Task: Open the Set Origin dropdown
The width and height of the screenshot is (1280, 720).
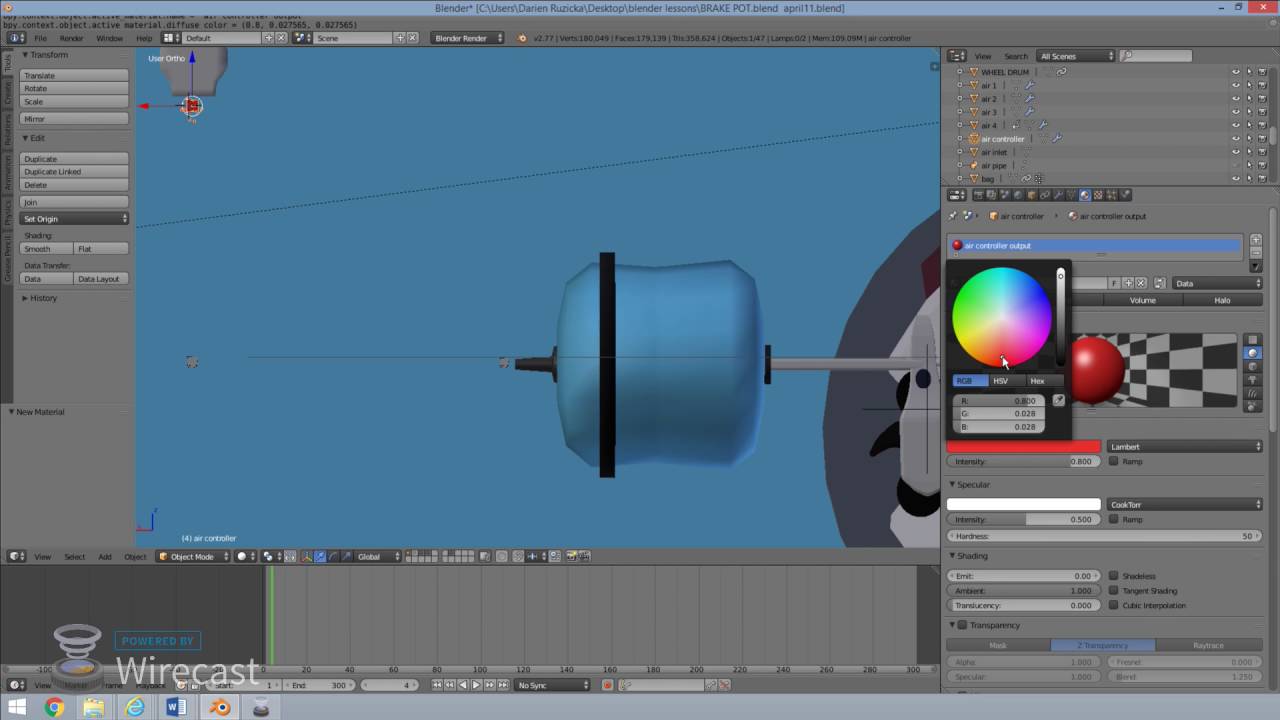Action: [x=75, y=218]
